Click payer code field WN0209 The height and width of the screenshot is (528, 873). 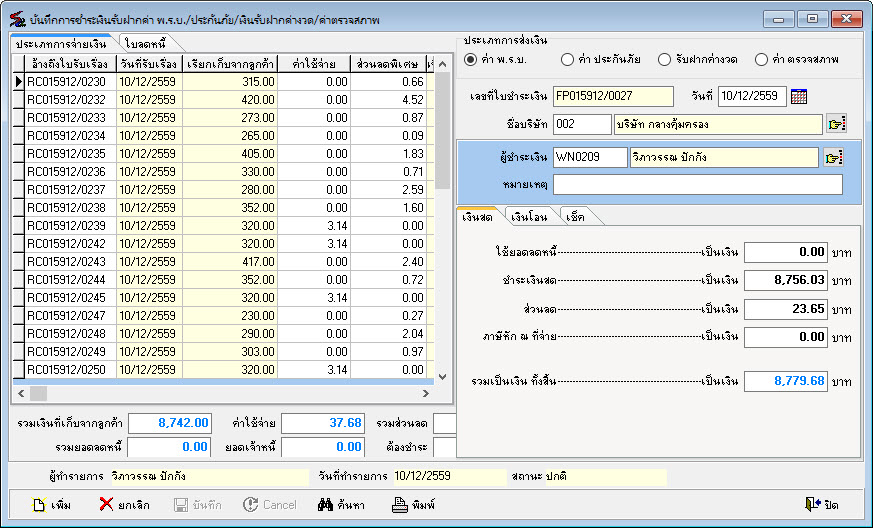click(x=590, y=158)
